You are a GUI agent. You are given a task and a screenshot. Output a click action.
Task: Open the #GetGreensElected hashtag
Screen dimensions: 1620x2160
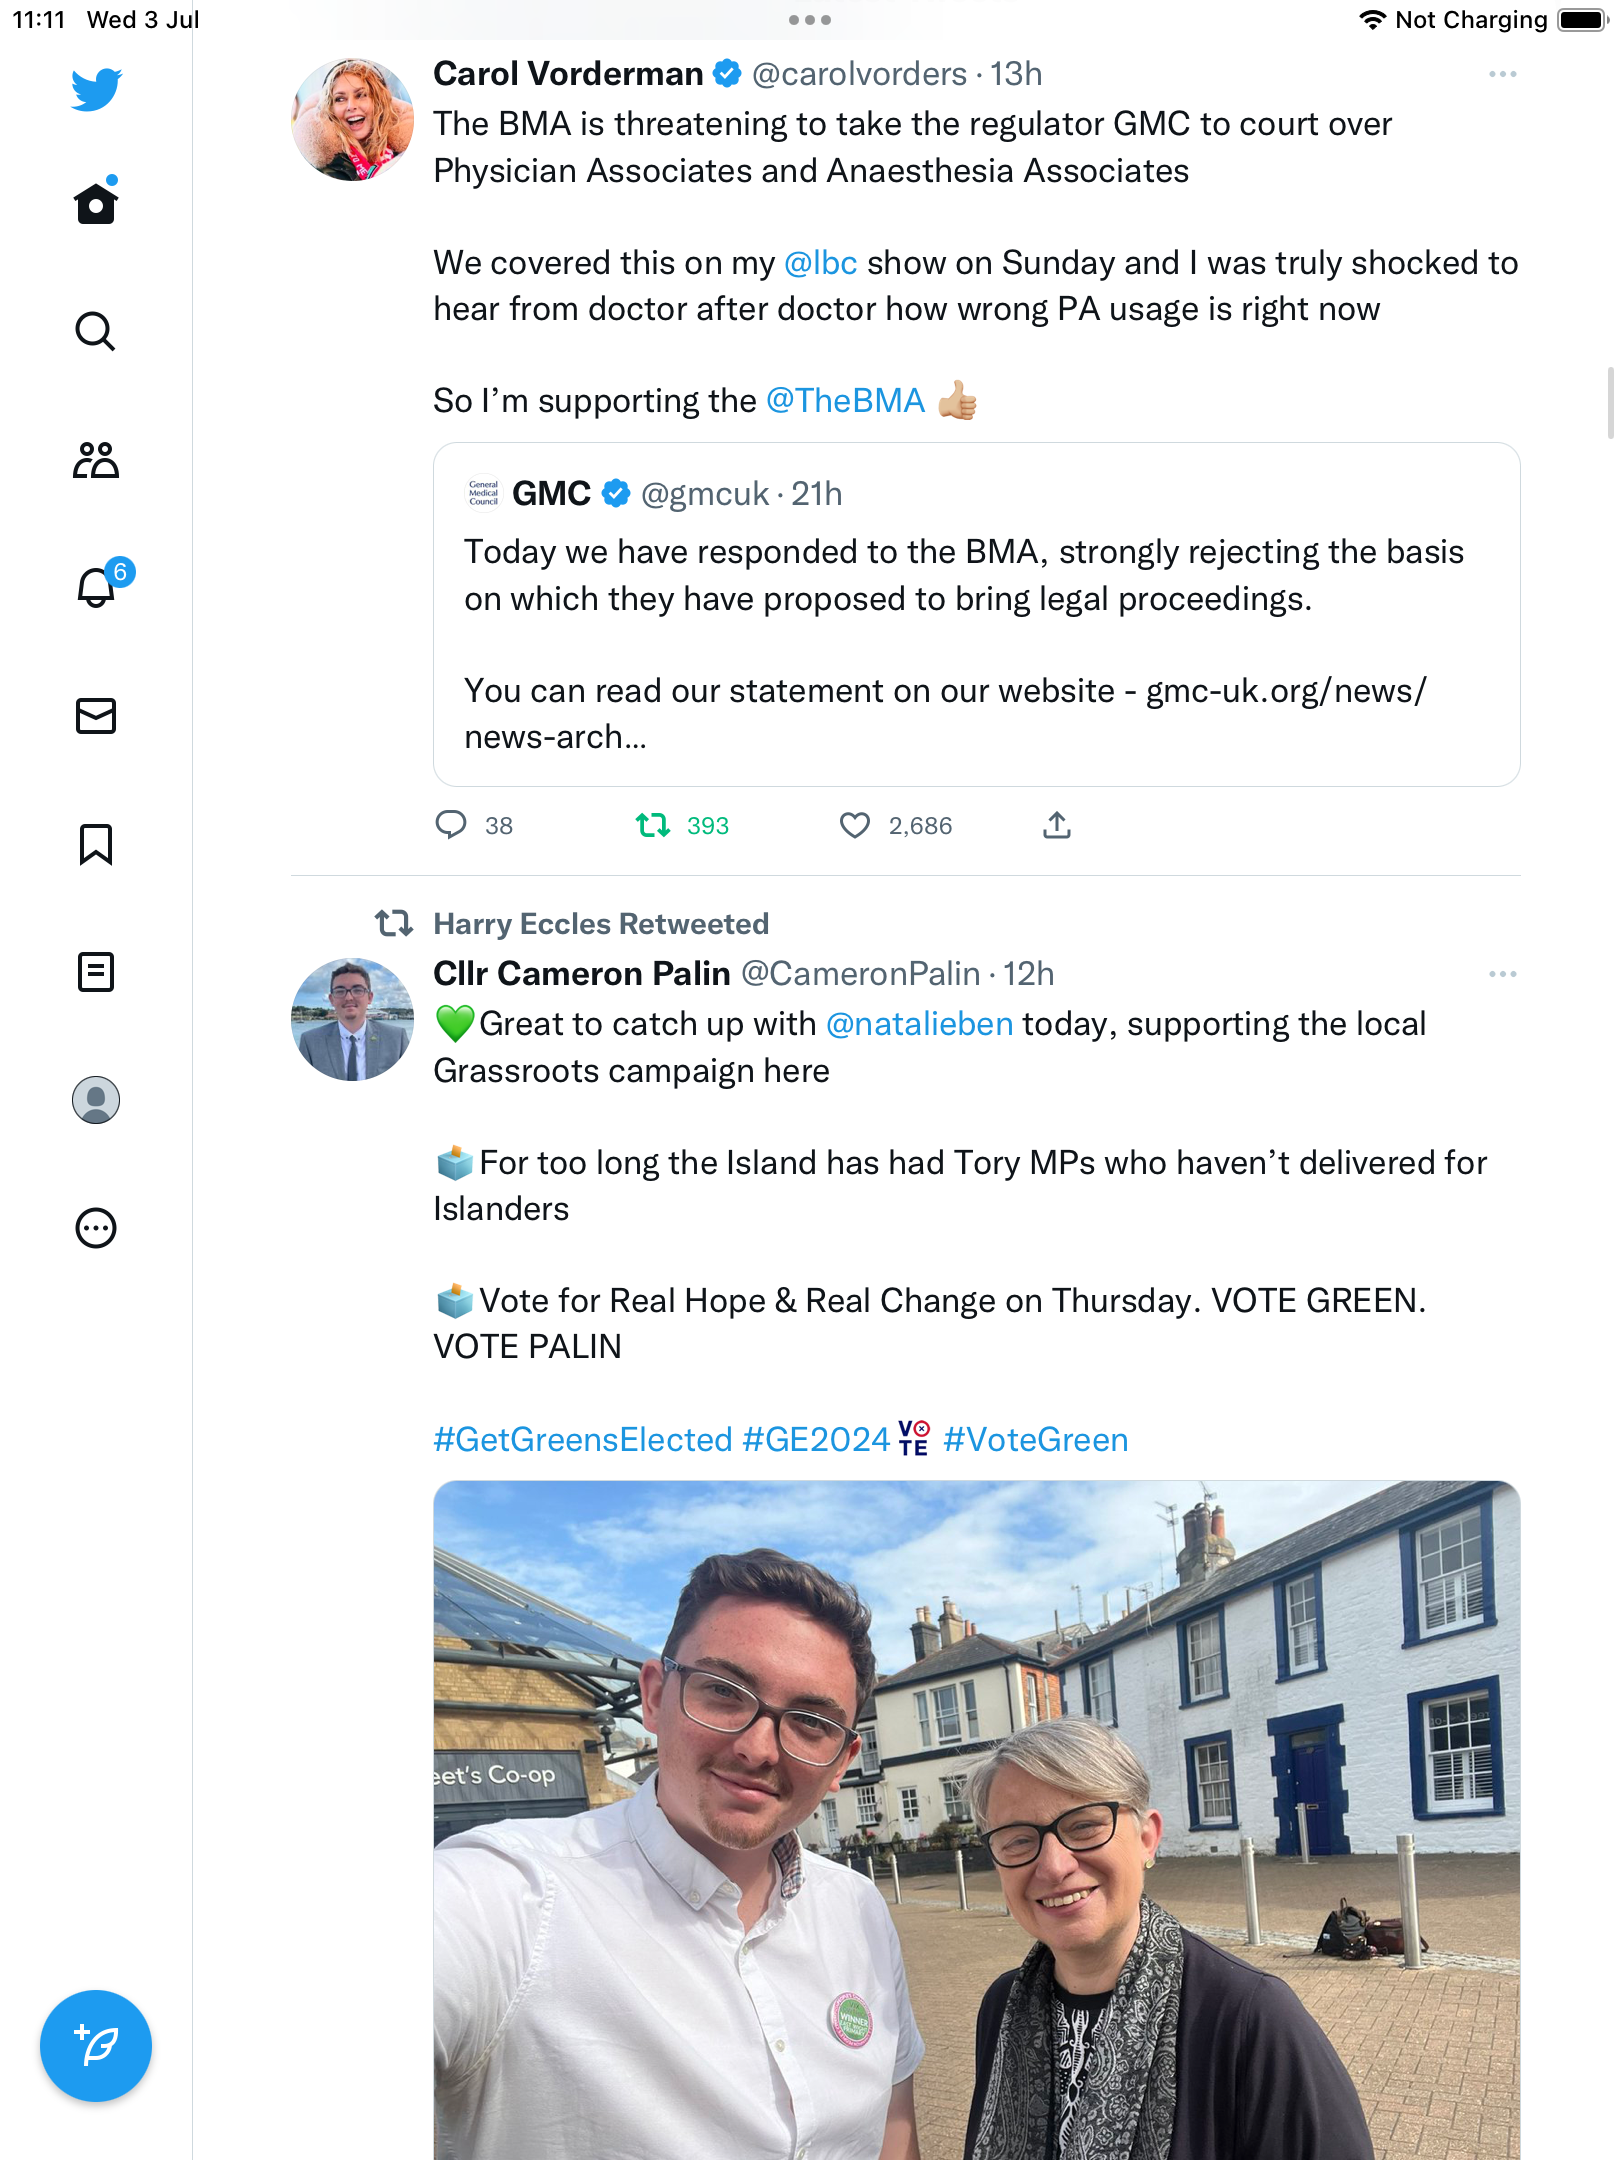583,1440
